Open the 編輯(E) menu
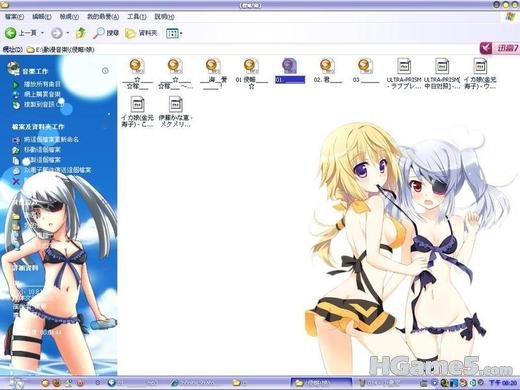This screenshot has height=390, width=520. coord(42,16)
